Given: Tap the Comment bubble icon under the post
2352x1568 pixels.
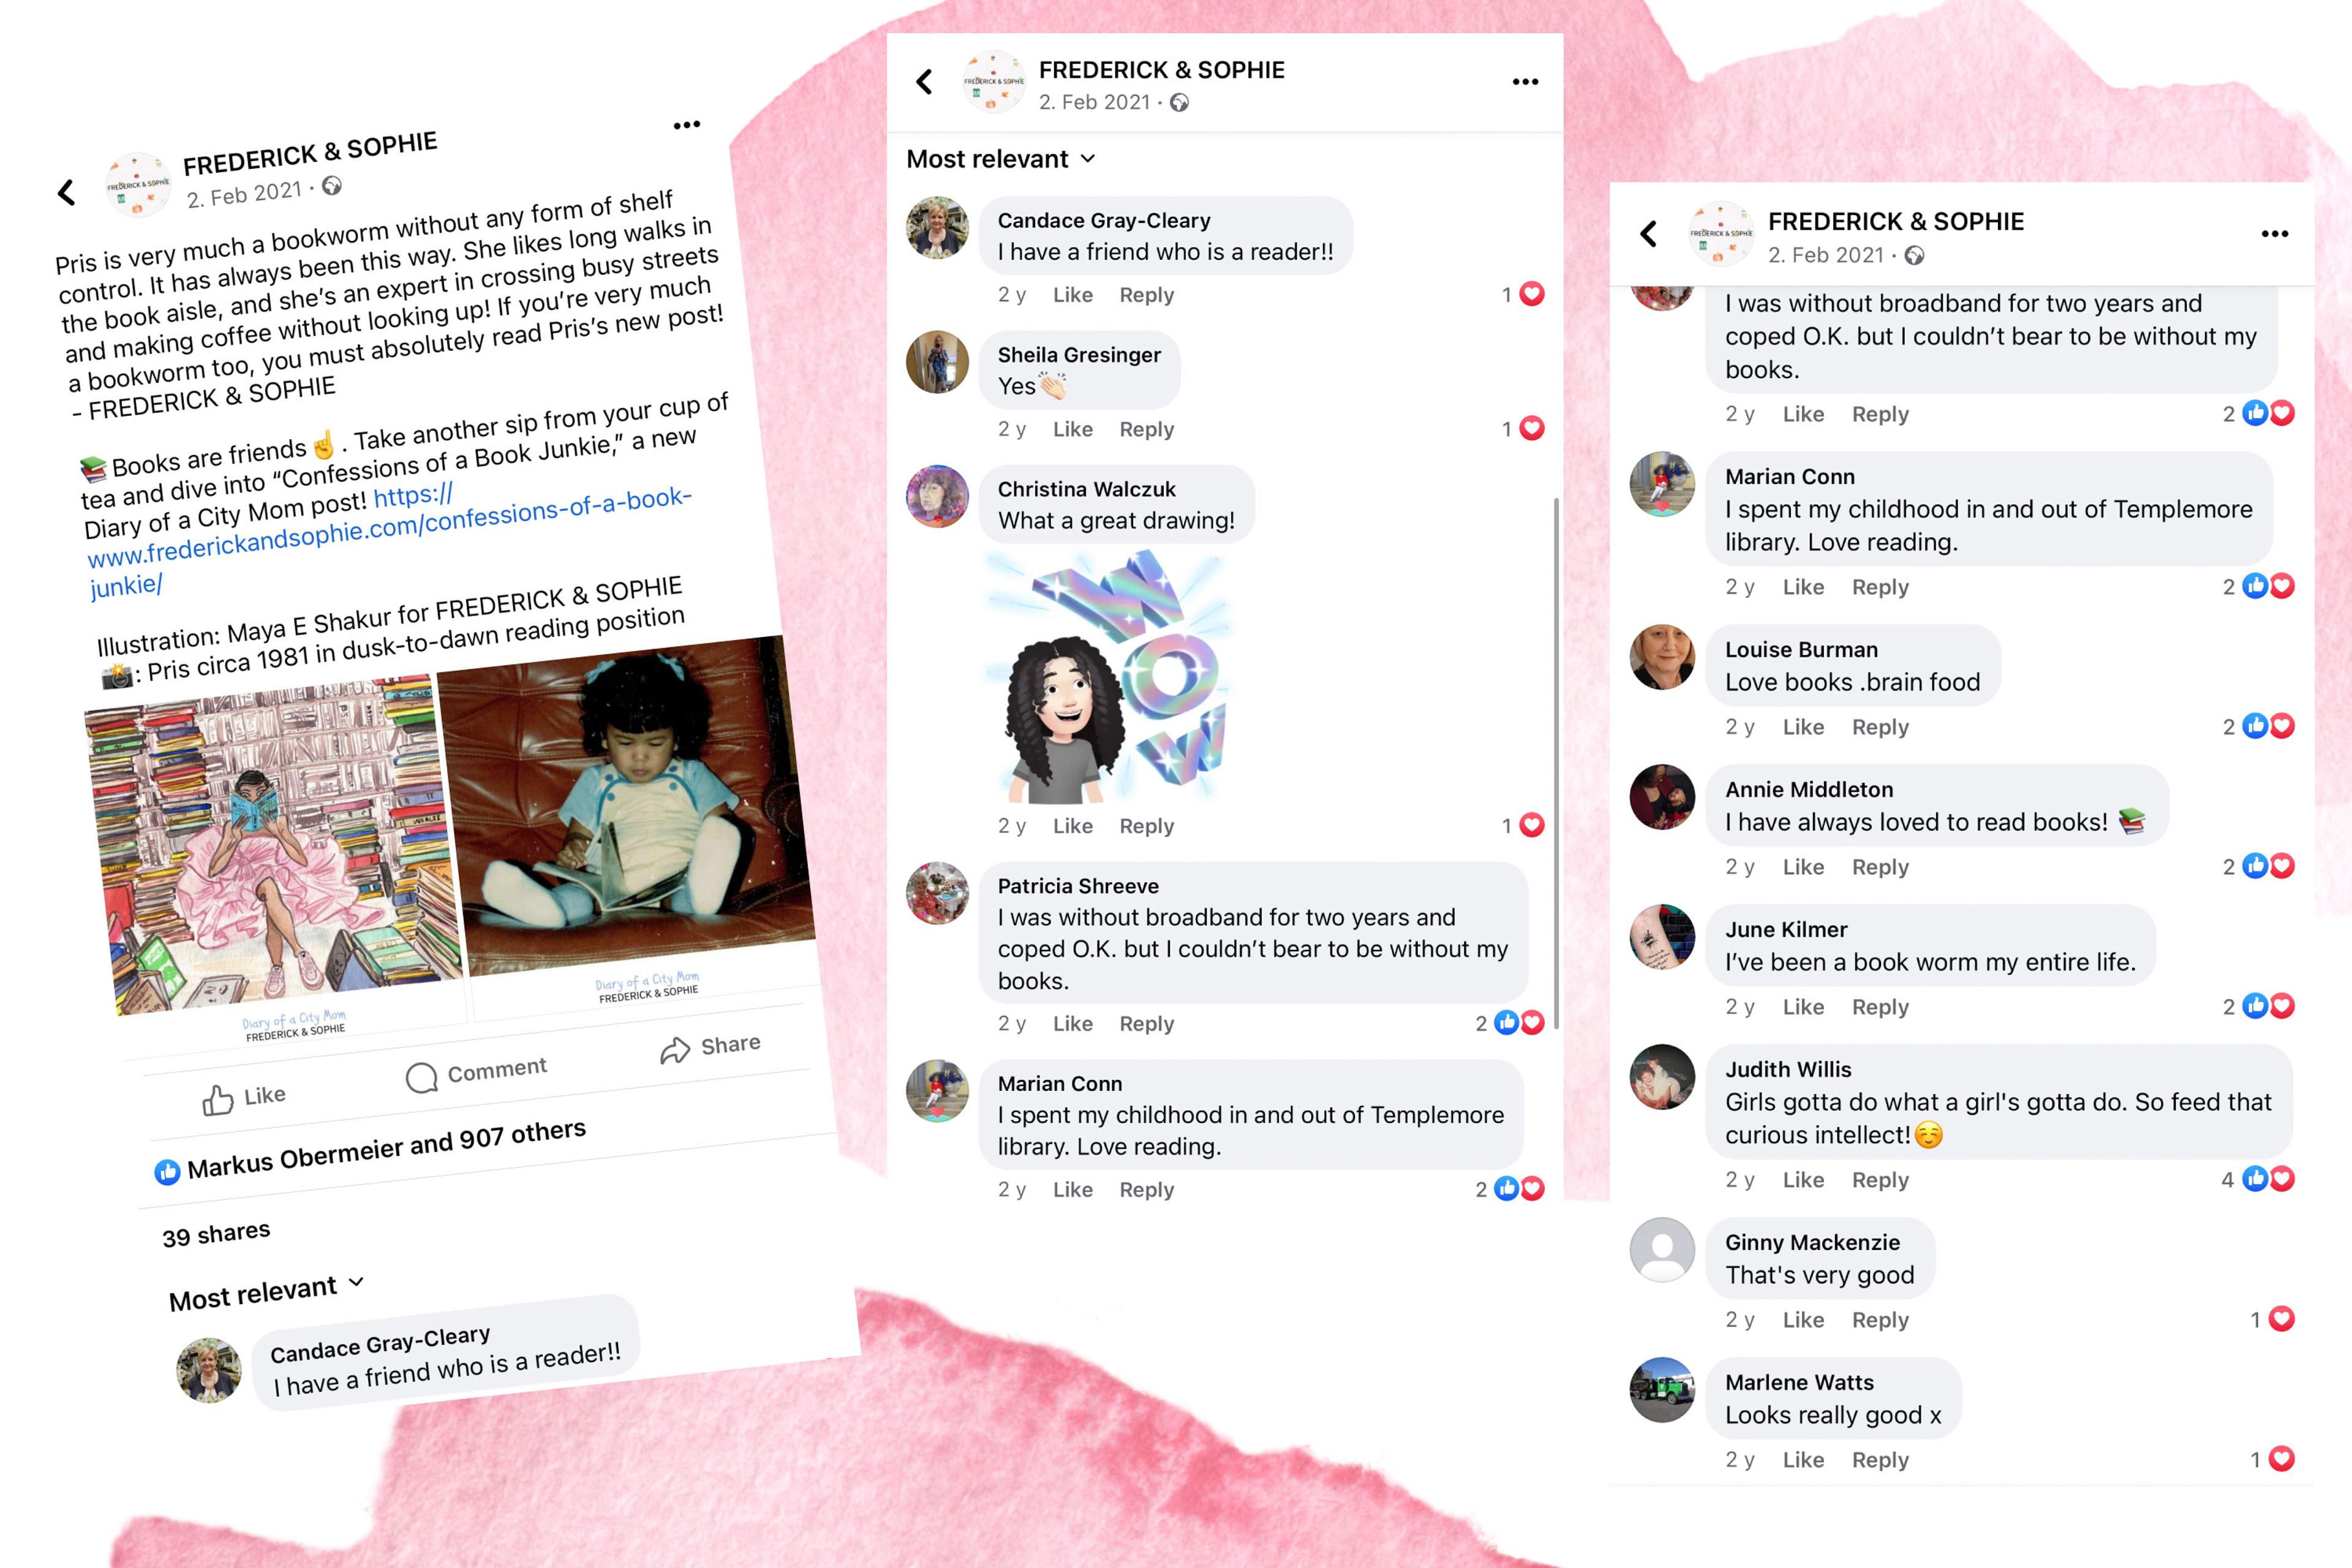Looking at the screenshot, I should (x=421, y=1078).
